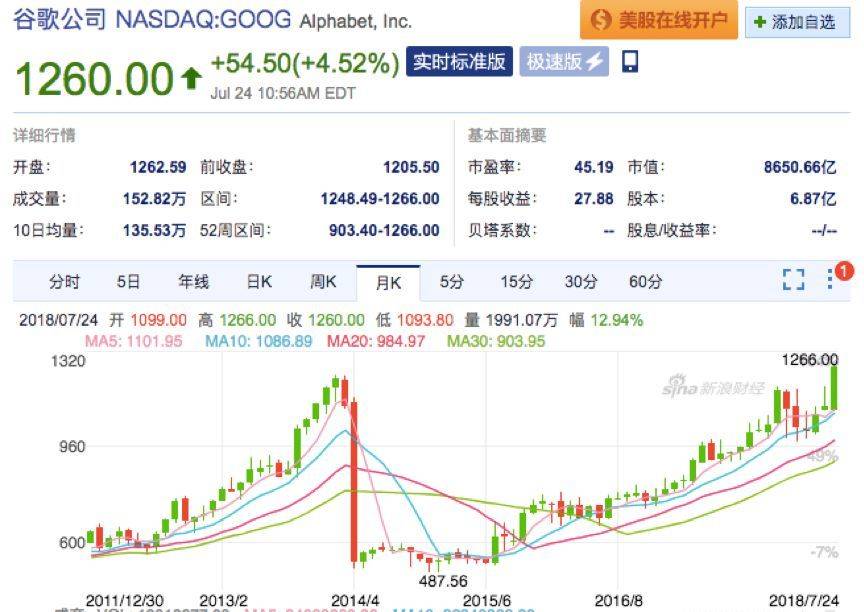The height and width of the screenshot is (612, 864).
Task: Click the 2018/7/24 date axis label
Action: (804, 600)
